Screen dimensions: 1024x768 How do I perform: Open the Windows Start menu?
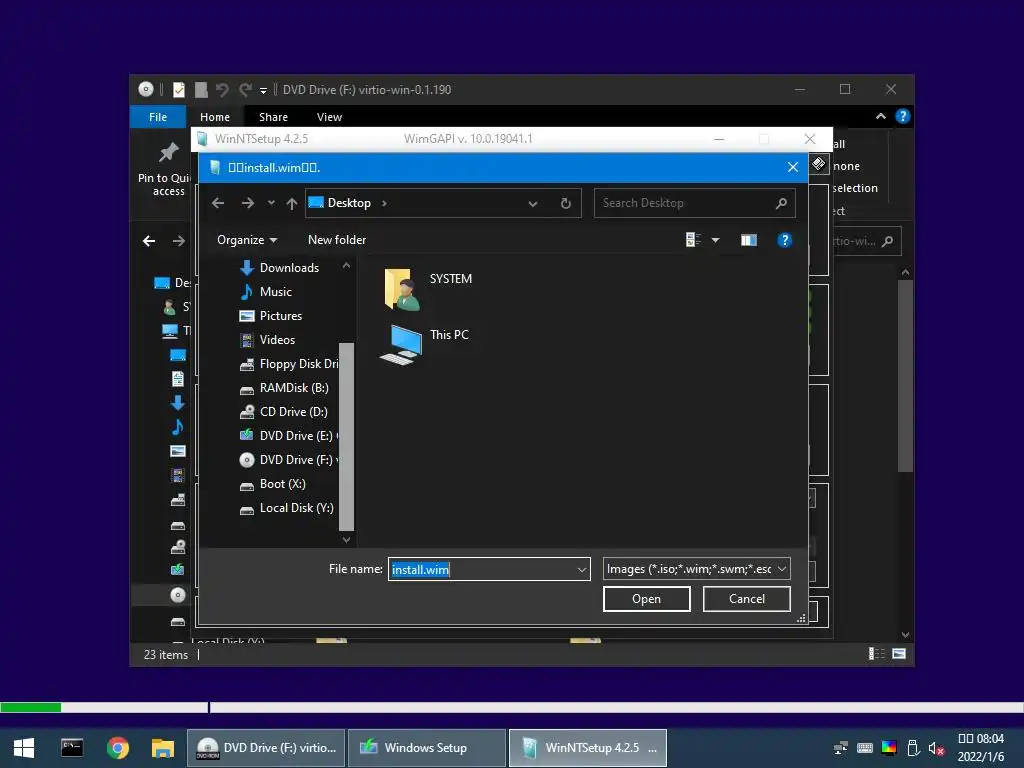tap(24, 748)
